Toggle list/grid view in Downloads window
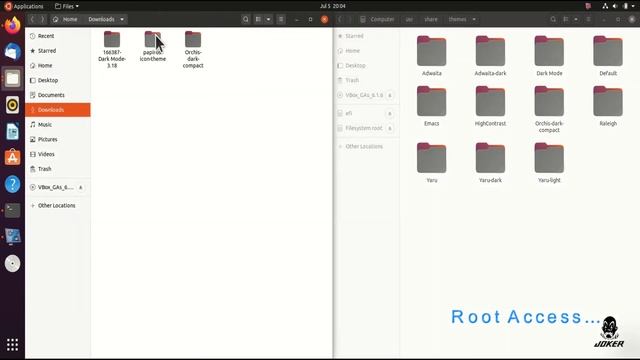Screen dimensions: 640x360 pyautogui.click(x=258, y=19)
